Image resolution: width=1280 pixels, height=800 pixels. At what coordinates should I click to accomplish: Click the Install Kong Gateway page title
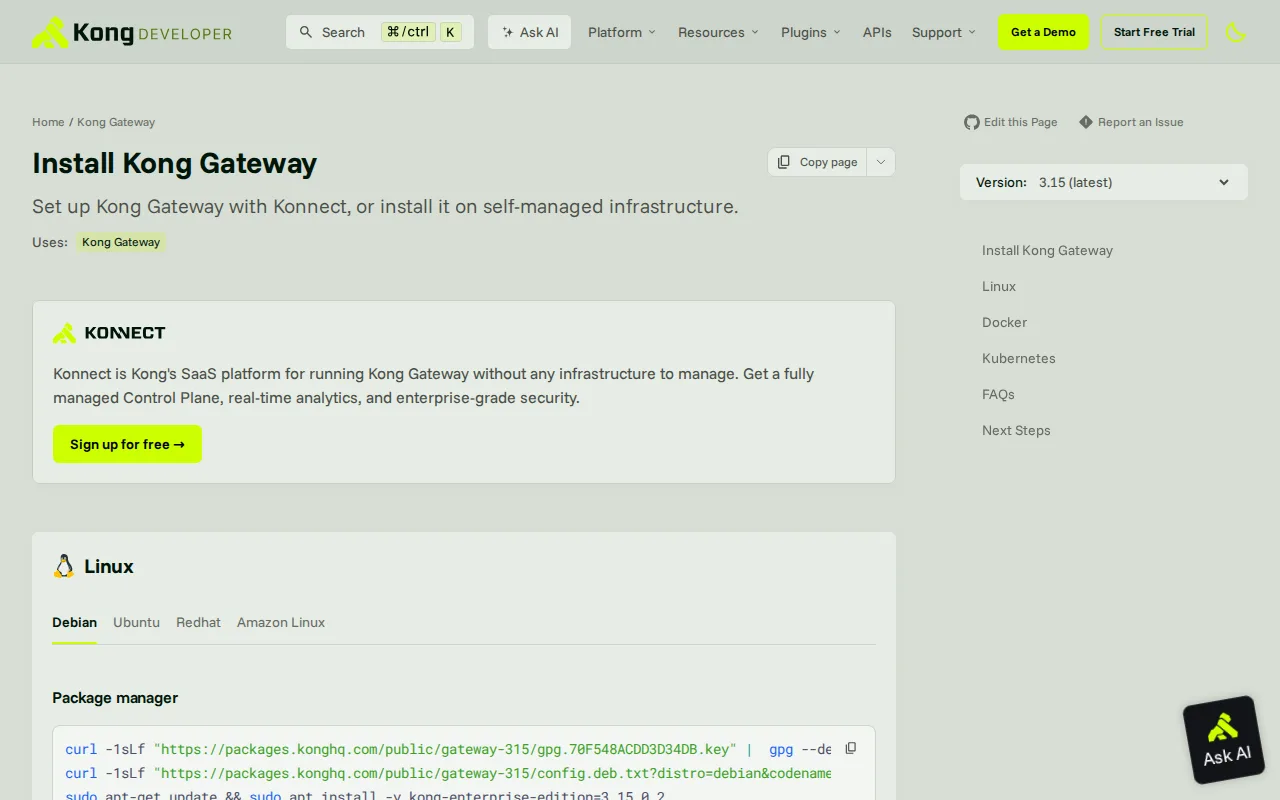tap(174, 163)
